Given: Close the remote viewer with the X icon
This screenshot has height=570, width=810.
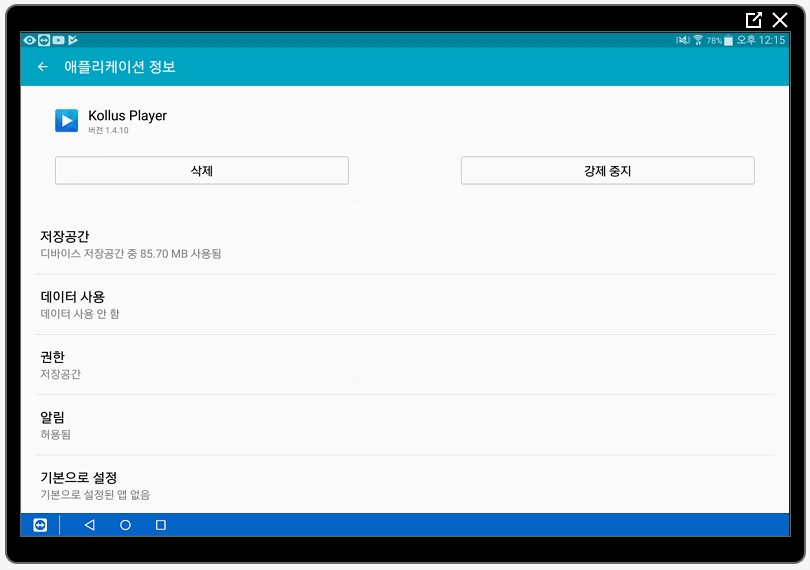Looking at the screenshot, I should 780,20.
